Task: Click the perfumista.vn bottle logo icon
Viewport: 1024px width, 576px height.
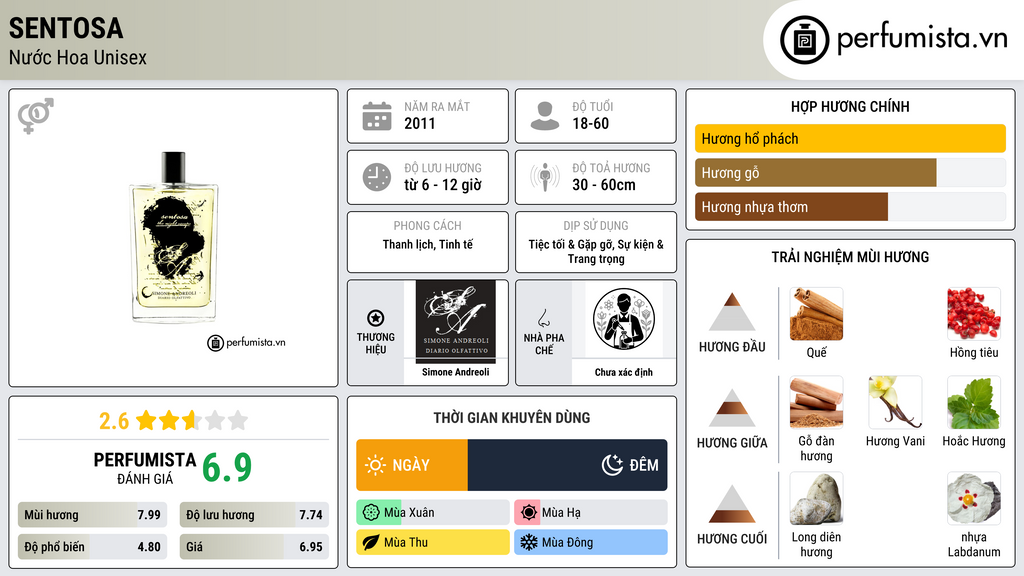Action: (804, 40)
